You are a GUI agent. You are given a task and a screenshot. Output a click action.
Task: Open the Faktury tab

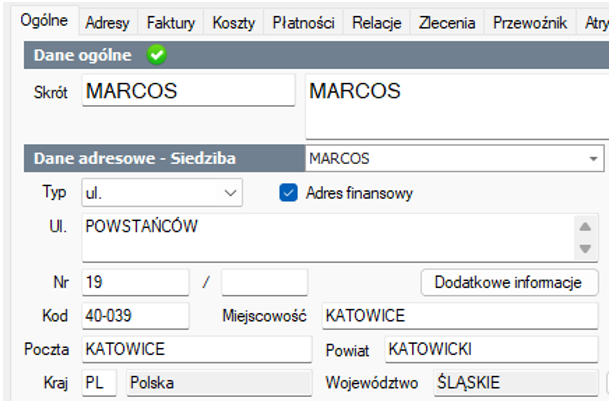pyautogui.click(x=171, y=22)
